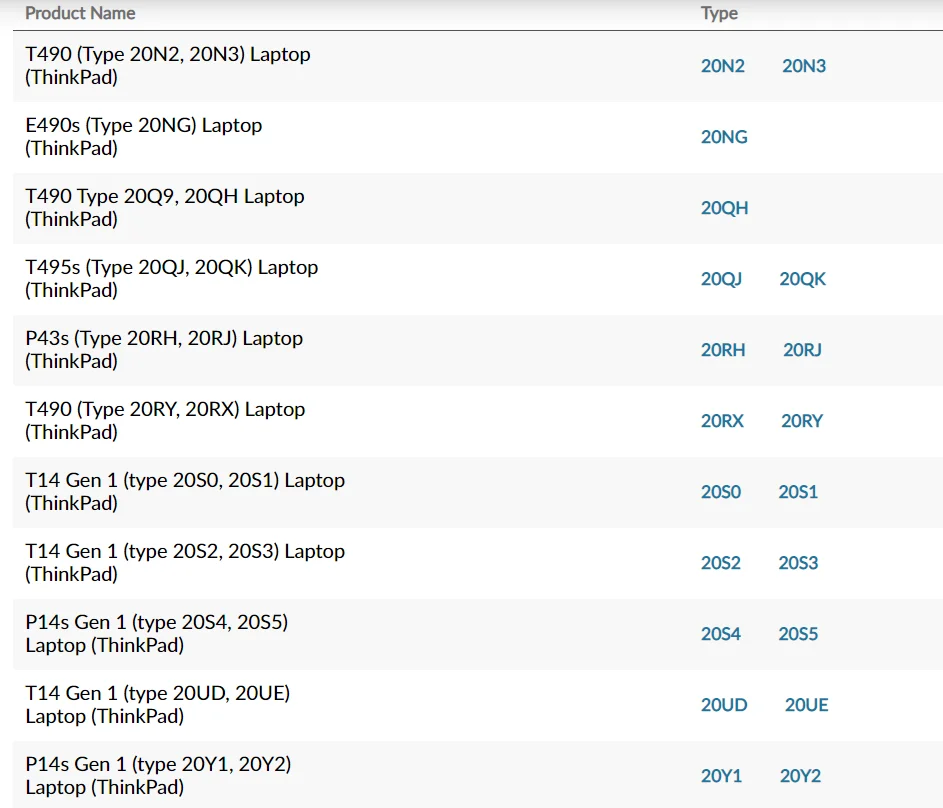Viewport: 943px width, 808px height.
Task: Select the P14s Gen 1 (type 20Y1, 20Y2) row
Action: point(478,775)
